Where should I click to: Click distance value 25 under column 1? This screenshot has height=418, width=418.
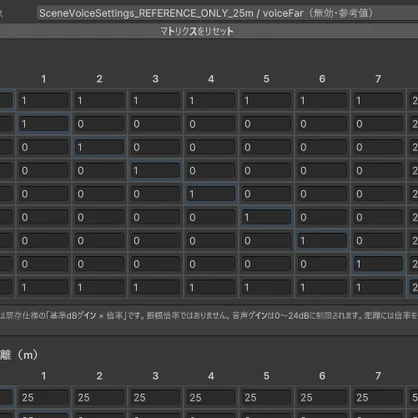click(x=44, y=397)
